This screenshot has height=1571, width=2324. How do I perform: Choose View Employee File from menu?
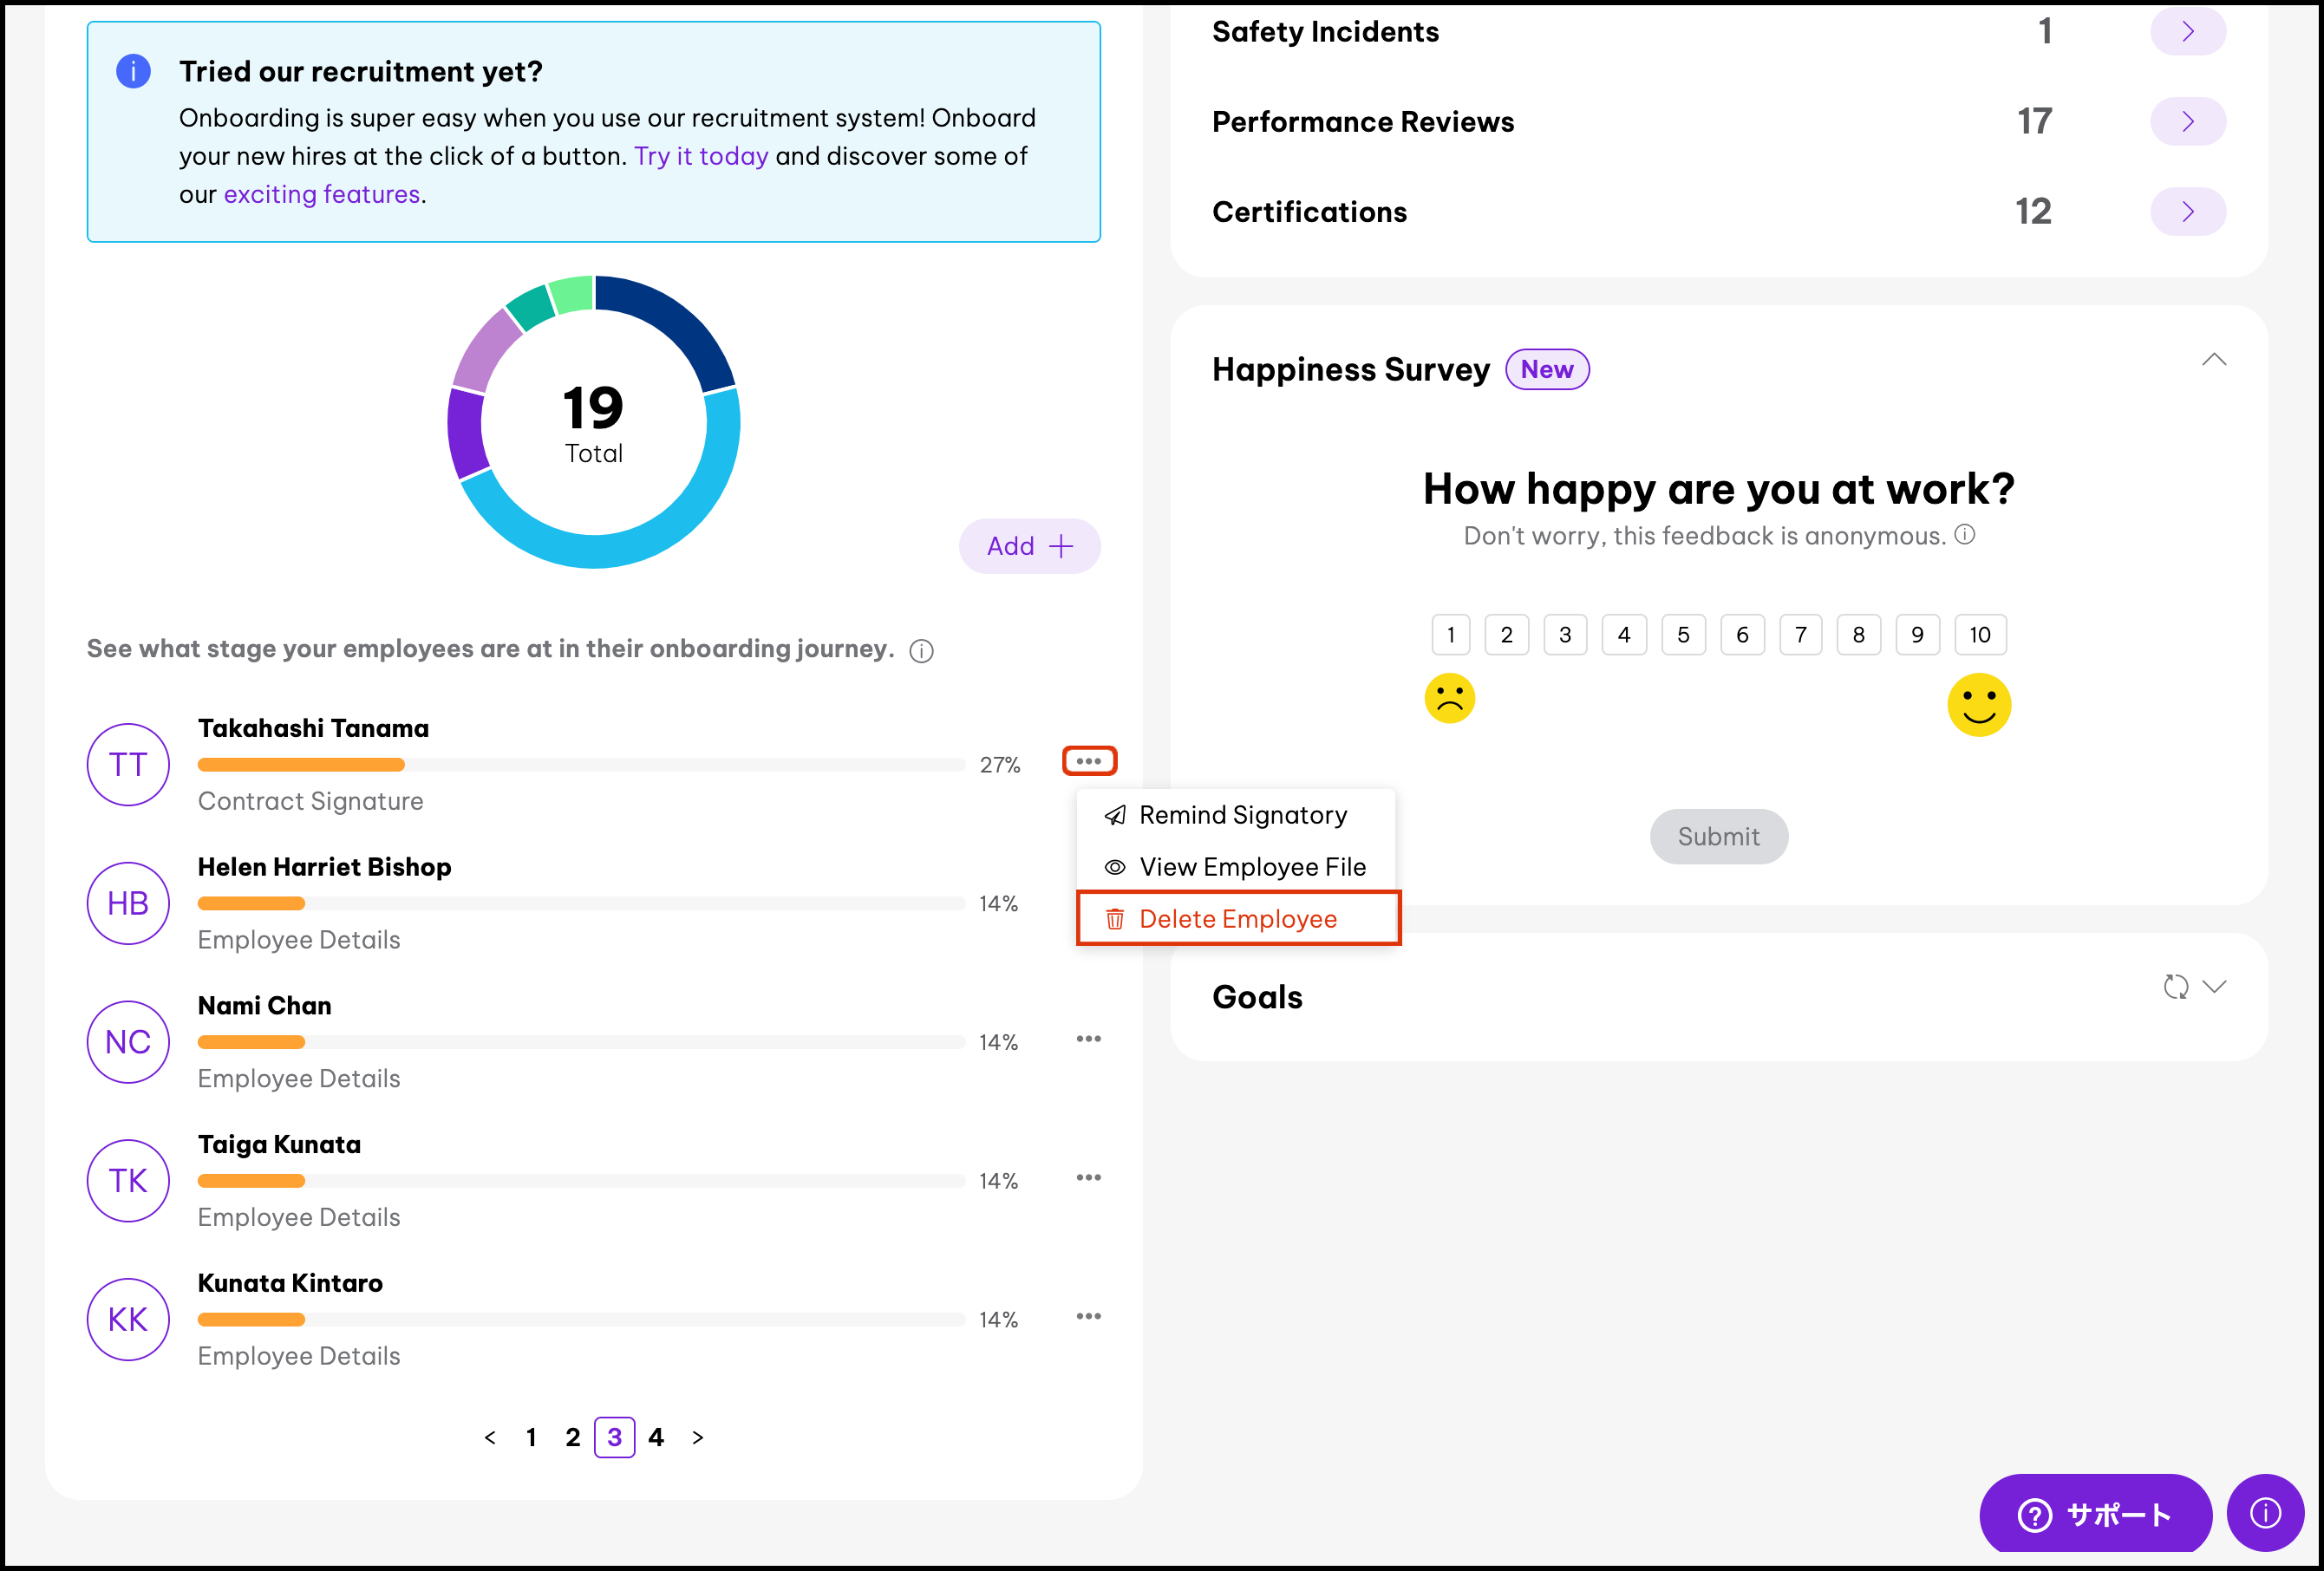point(1236,867)
